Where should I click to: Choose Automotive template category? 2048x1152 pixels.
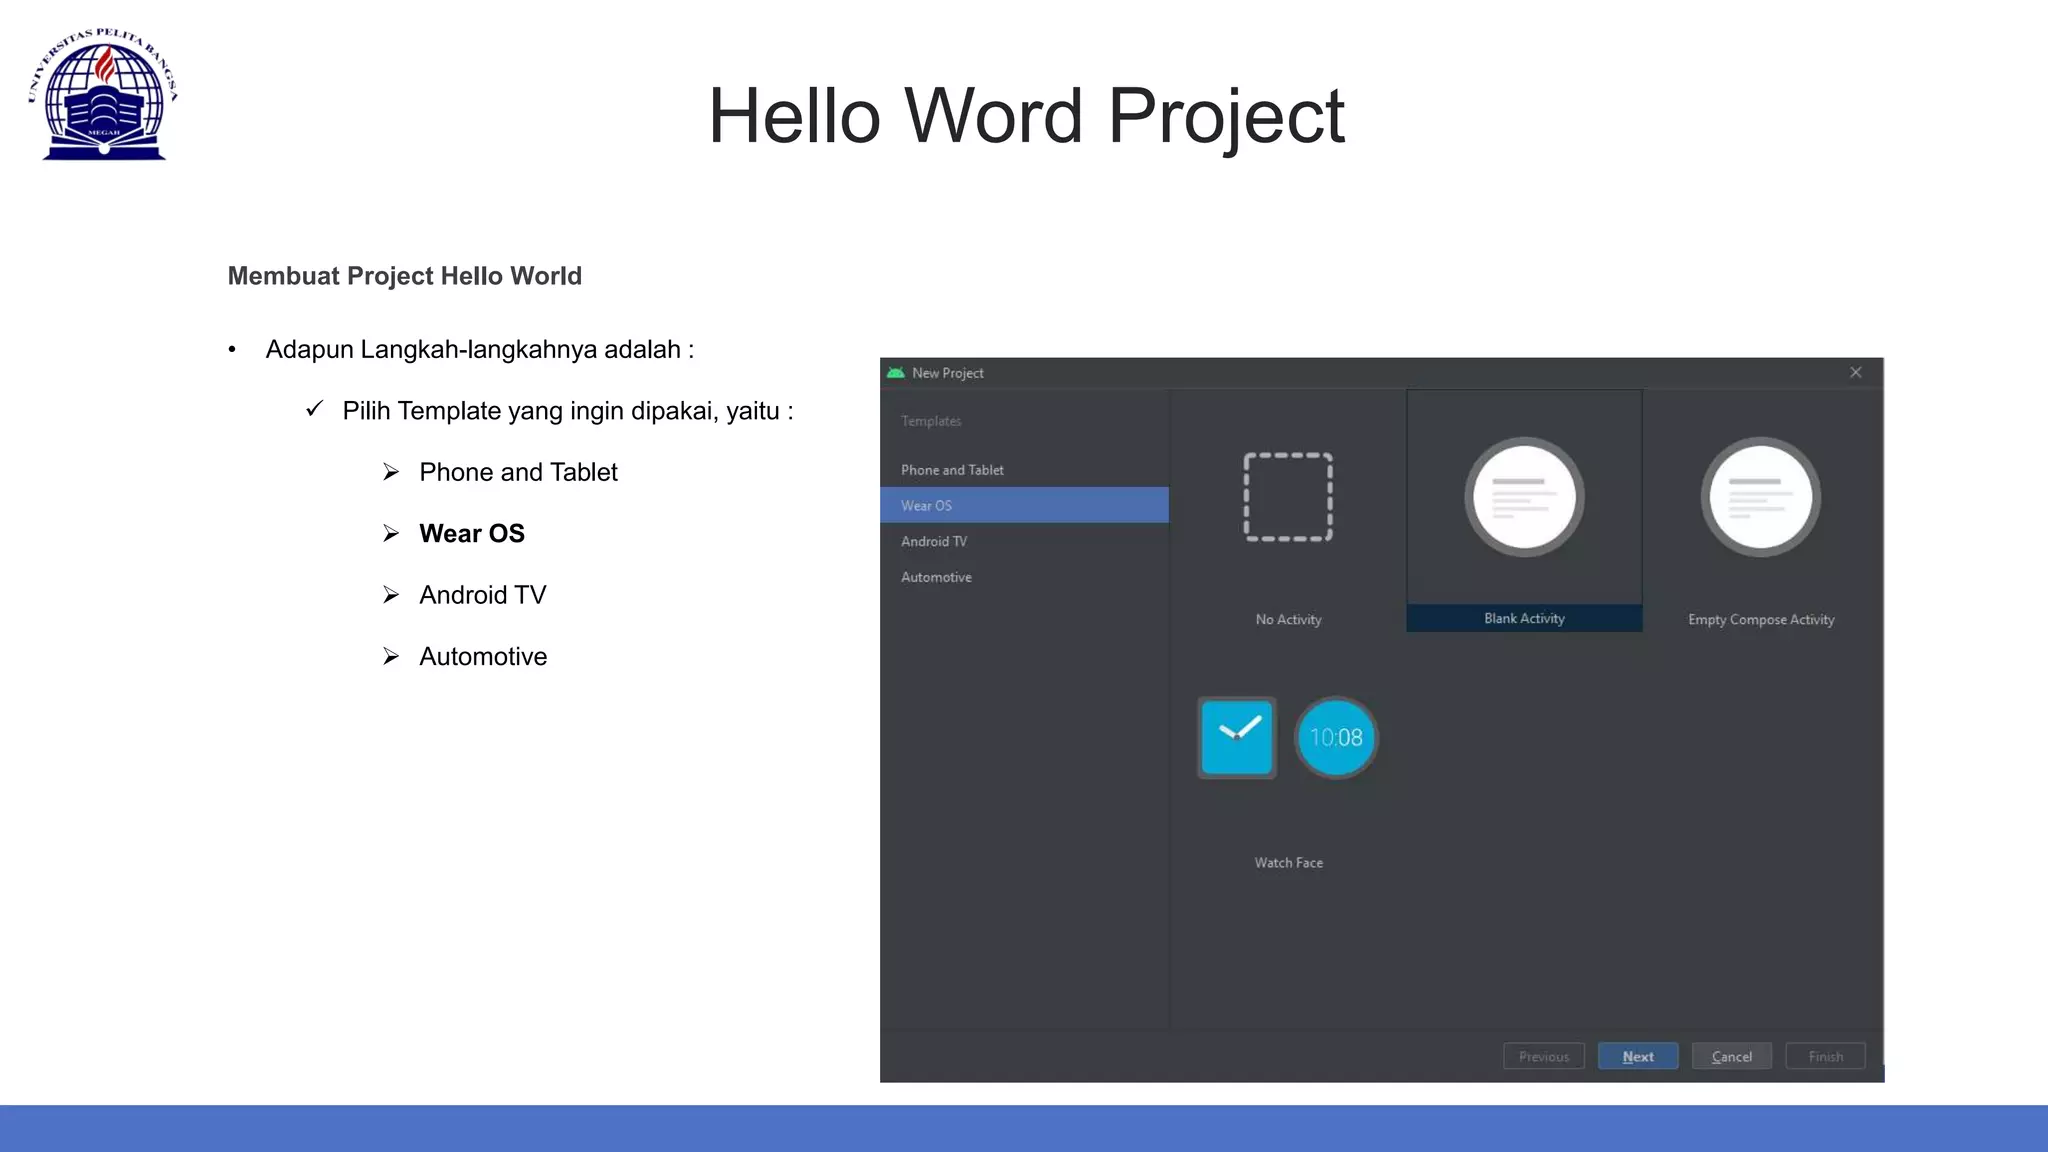(x=936, y=577)
